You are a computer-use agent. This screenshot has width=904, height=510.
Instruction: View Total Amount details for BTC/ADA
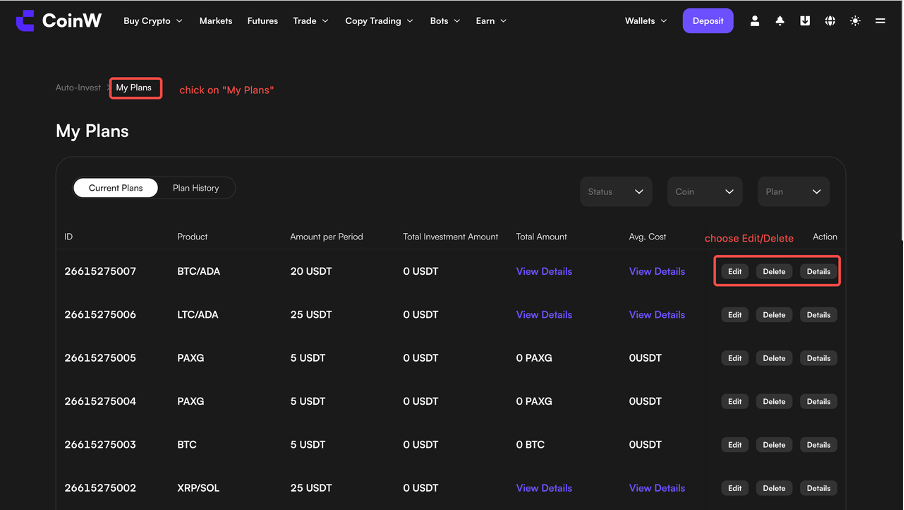(544, 271)
